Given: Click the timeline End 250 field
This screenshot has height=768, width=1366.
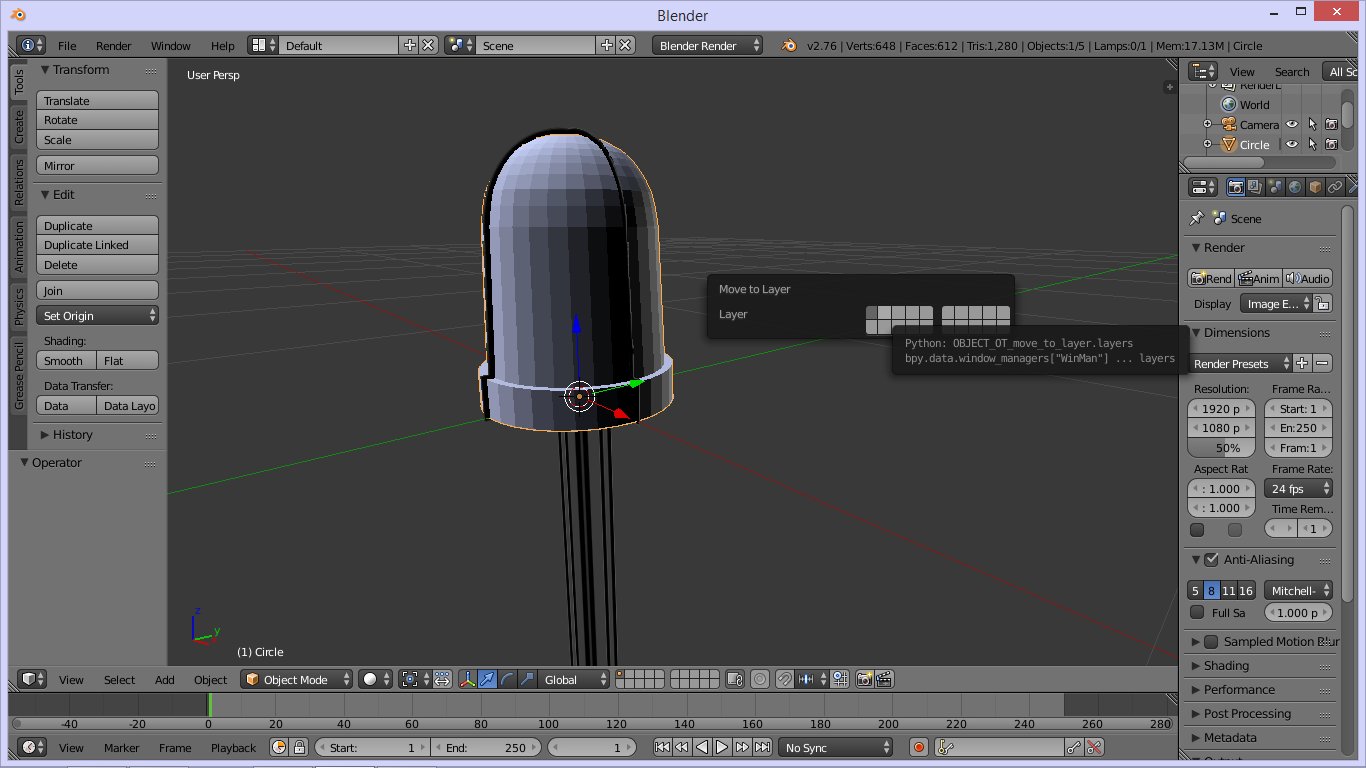Looking at the screenshot, I should pyautogui.click(x=486, y=747).
